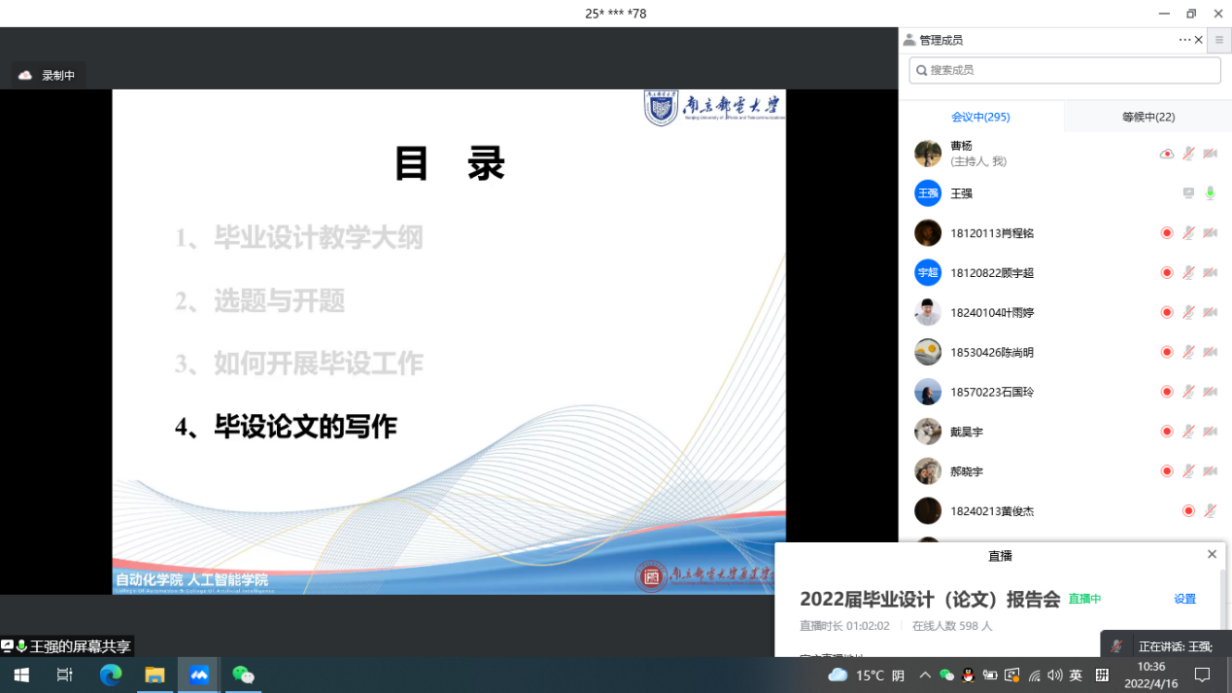Toggle the camera icon for 18120113肖程铭
The width and height of the screenshot is (1232, 693).
click(1210, 233)
